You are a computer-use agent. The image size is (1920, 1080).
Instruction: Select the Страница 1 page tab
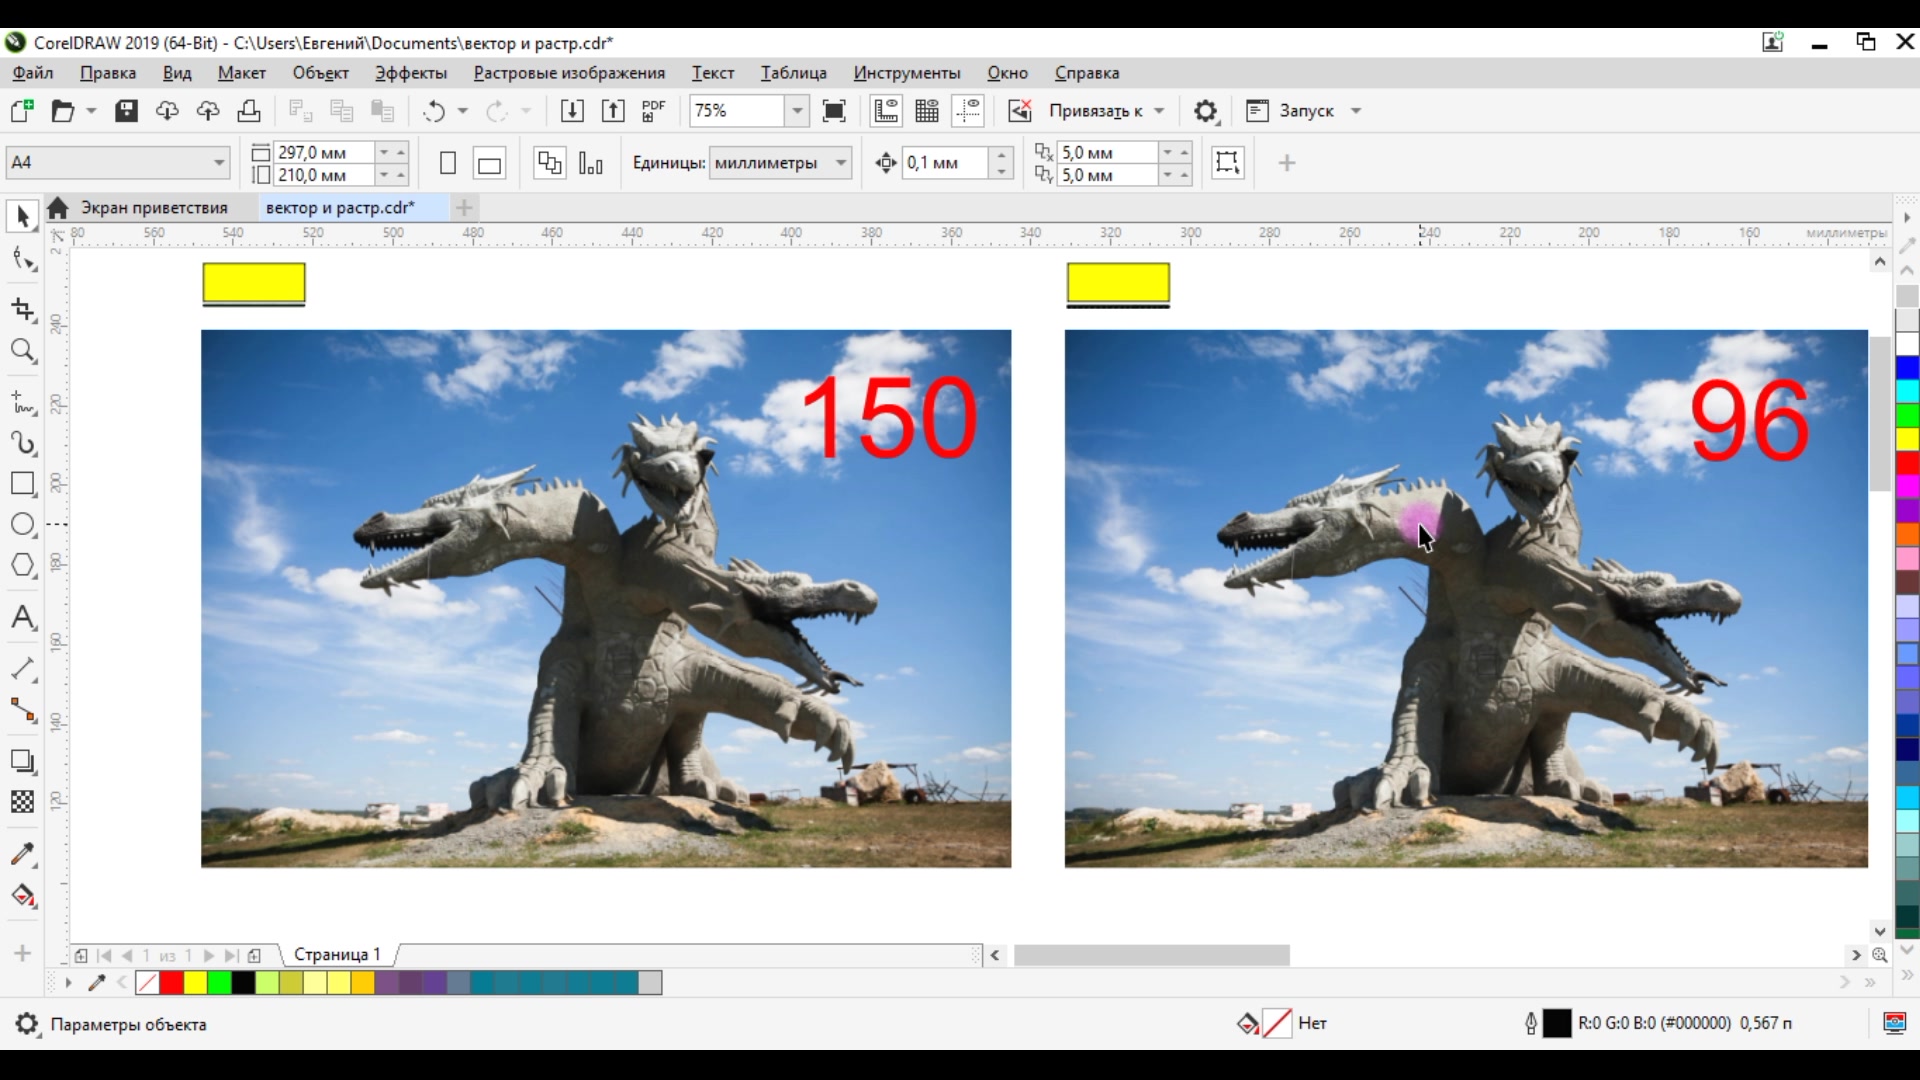click(337, 955)
